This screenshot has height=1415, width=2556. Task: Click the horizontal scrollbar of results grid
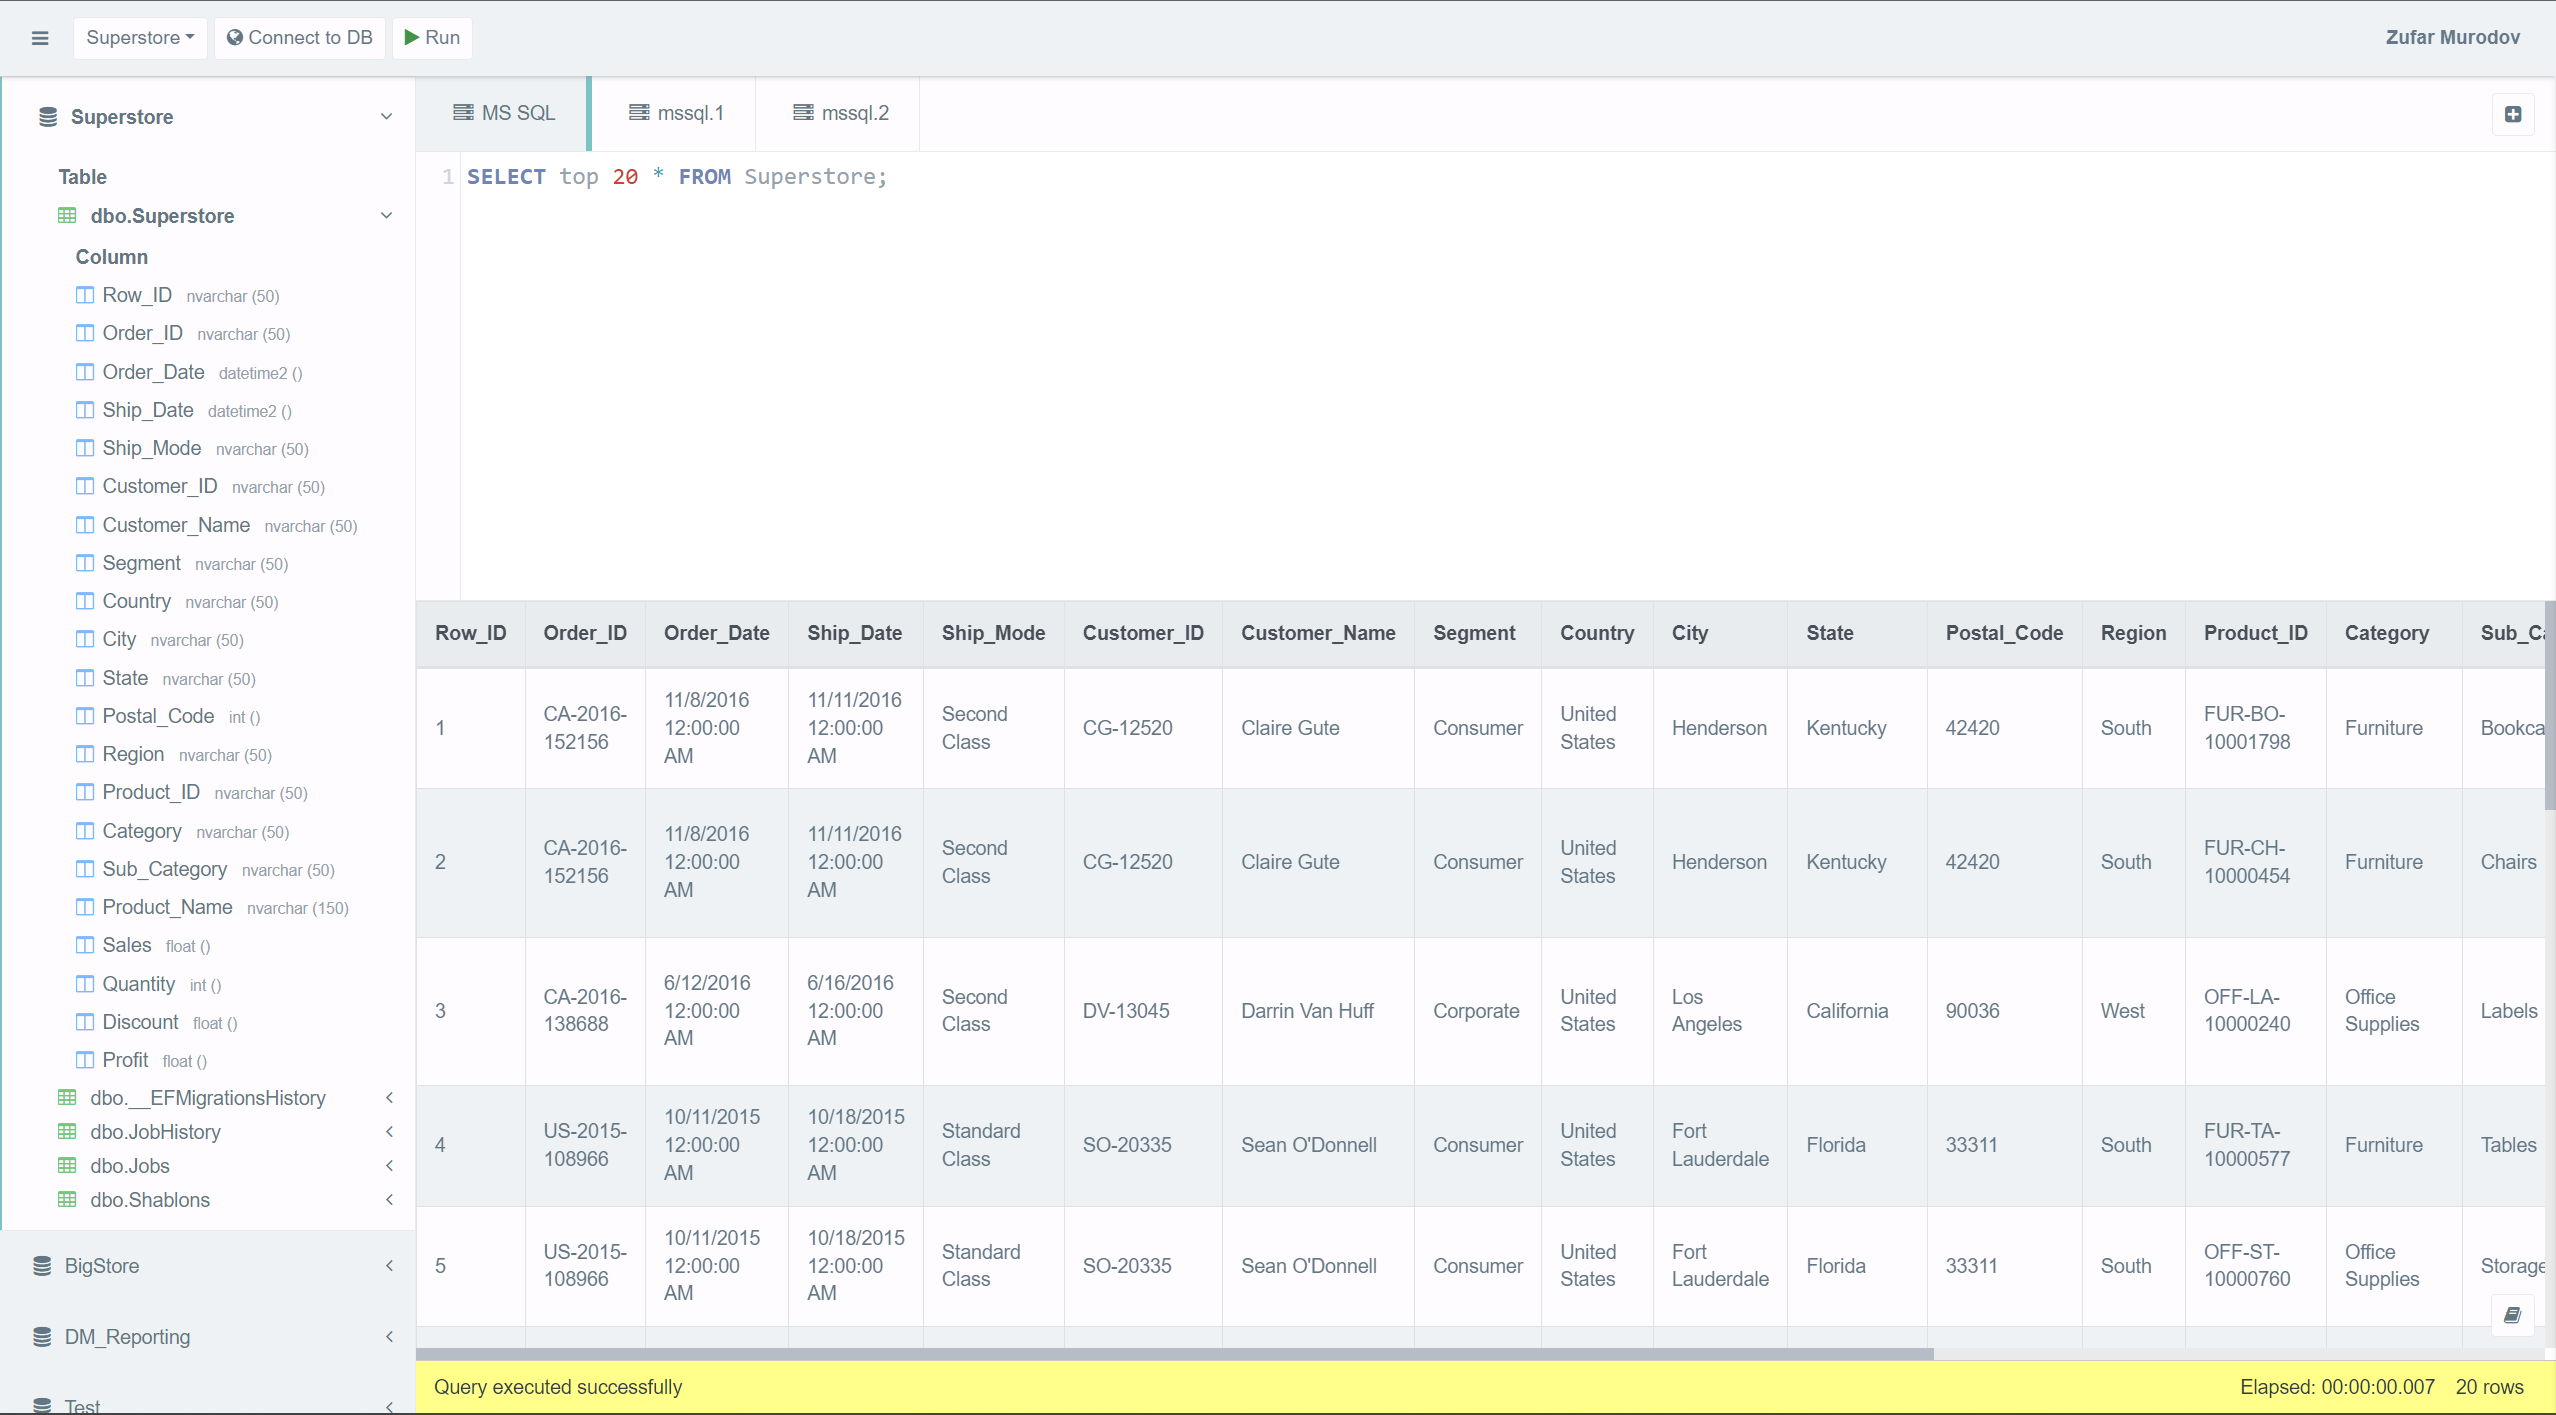(x=1174, y=1354)
